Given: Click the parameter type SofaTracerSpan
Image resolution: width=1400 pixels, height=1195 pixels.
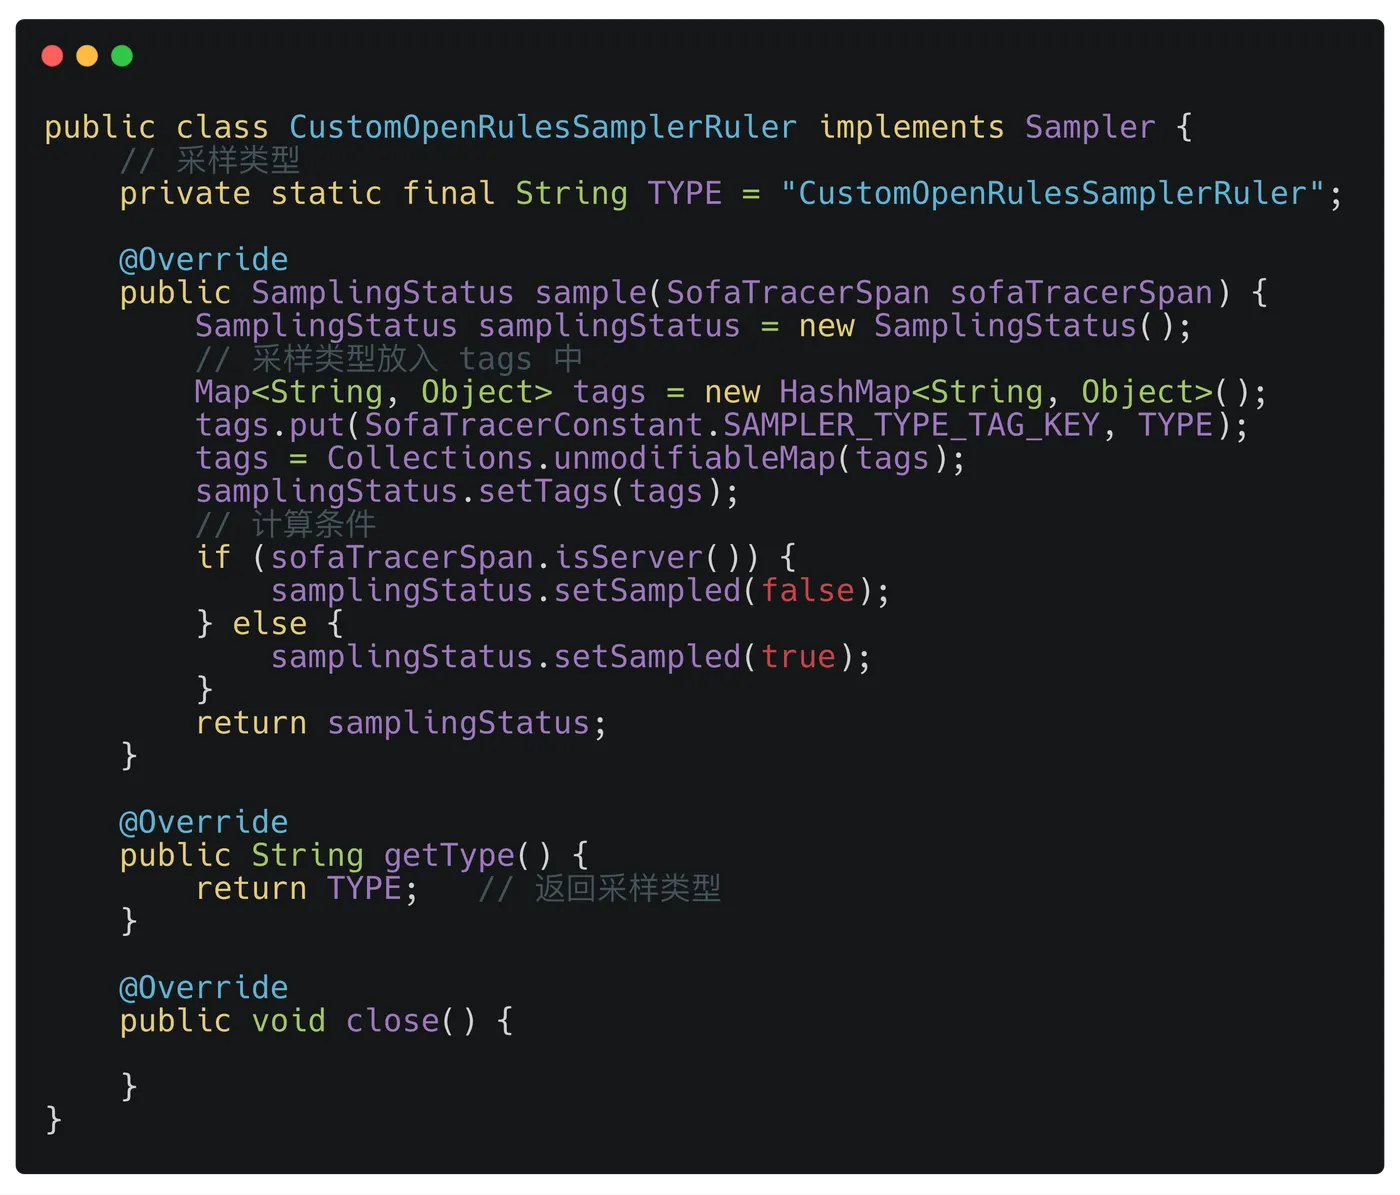Looking at the screenshot, I should (x=798, y=293).
